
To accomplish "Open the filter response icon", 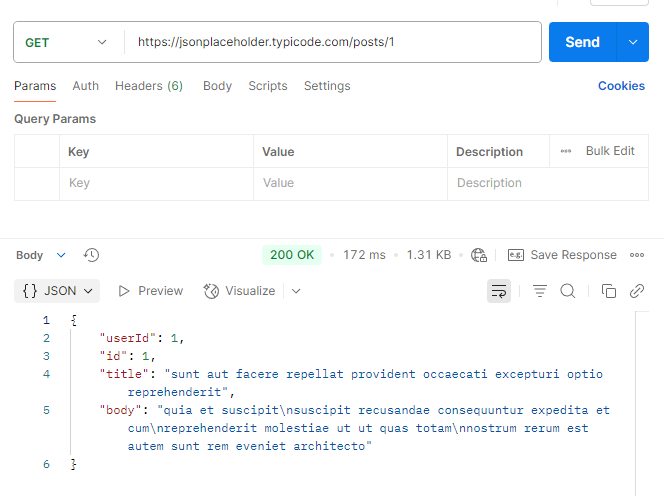I will click(540, 291).
